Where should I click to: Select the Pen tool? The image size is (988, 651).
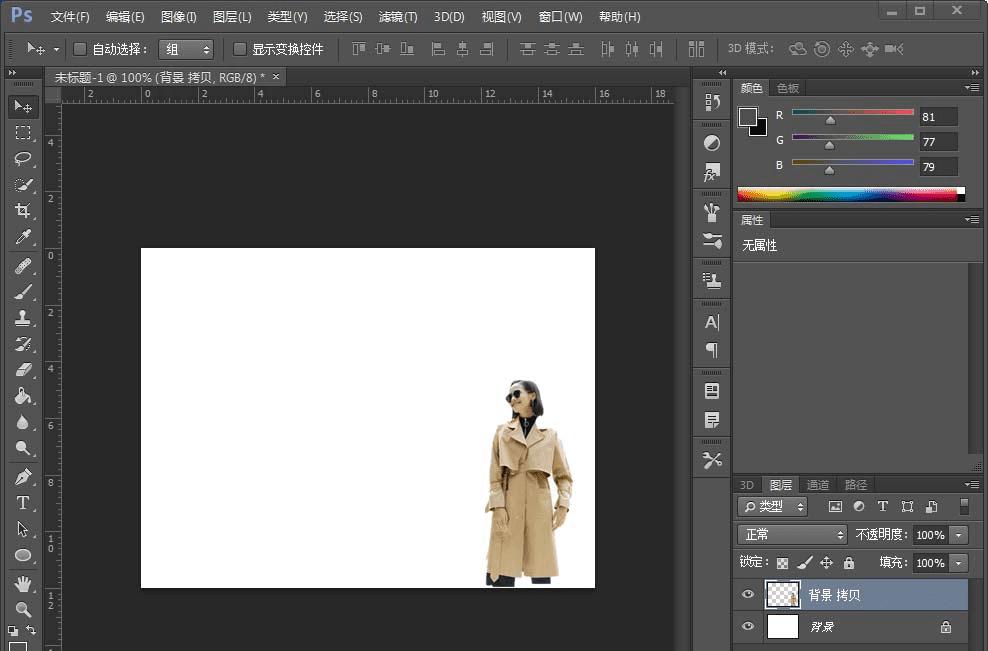point(23,477)
